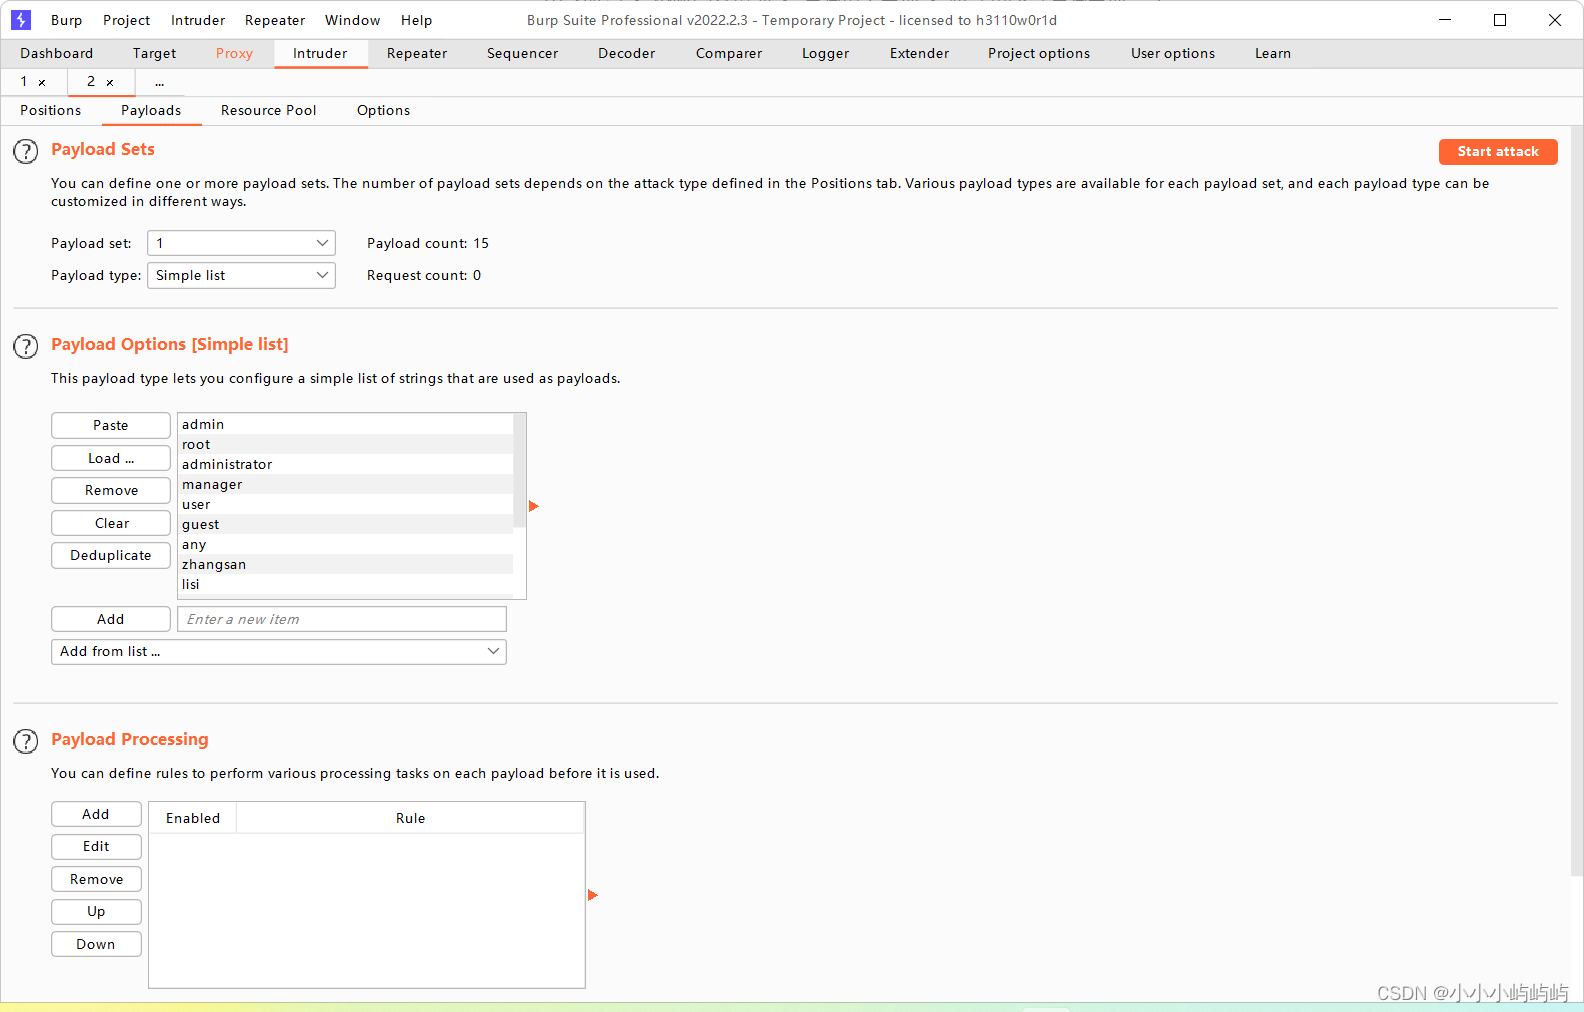
Task: Select the admin payload entry
Action: tap(345, 424)
